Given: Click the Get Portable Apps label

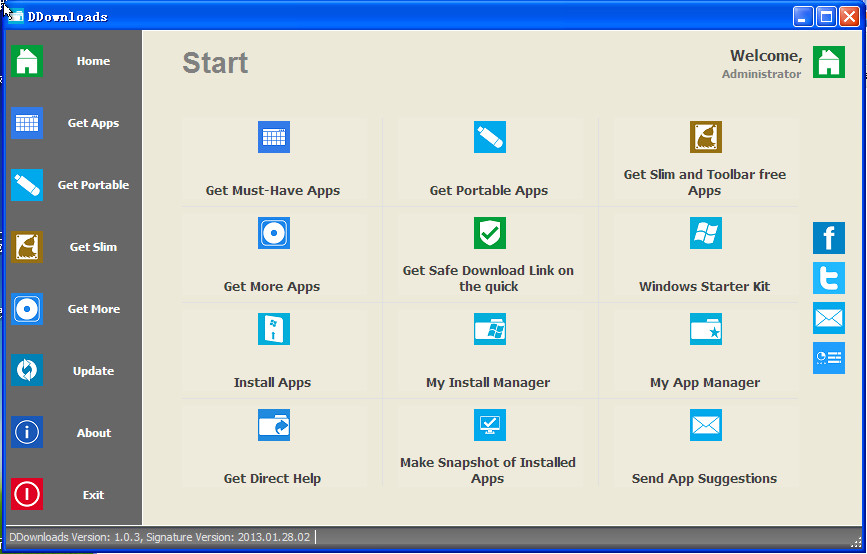Looking at the screenshot, I should click(489, 191).
